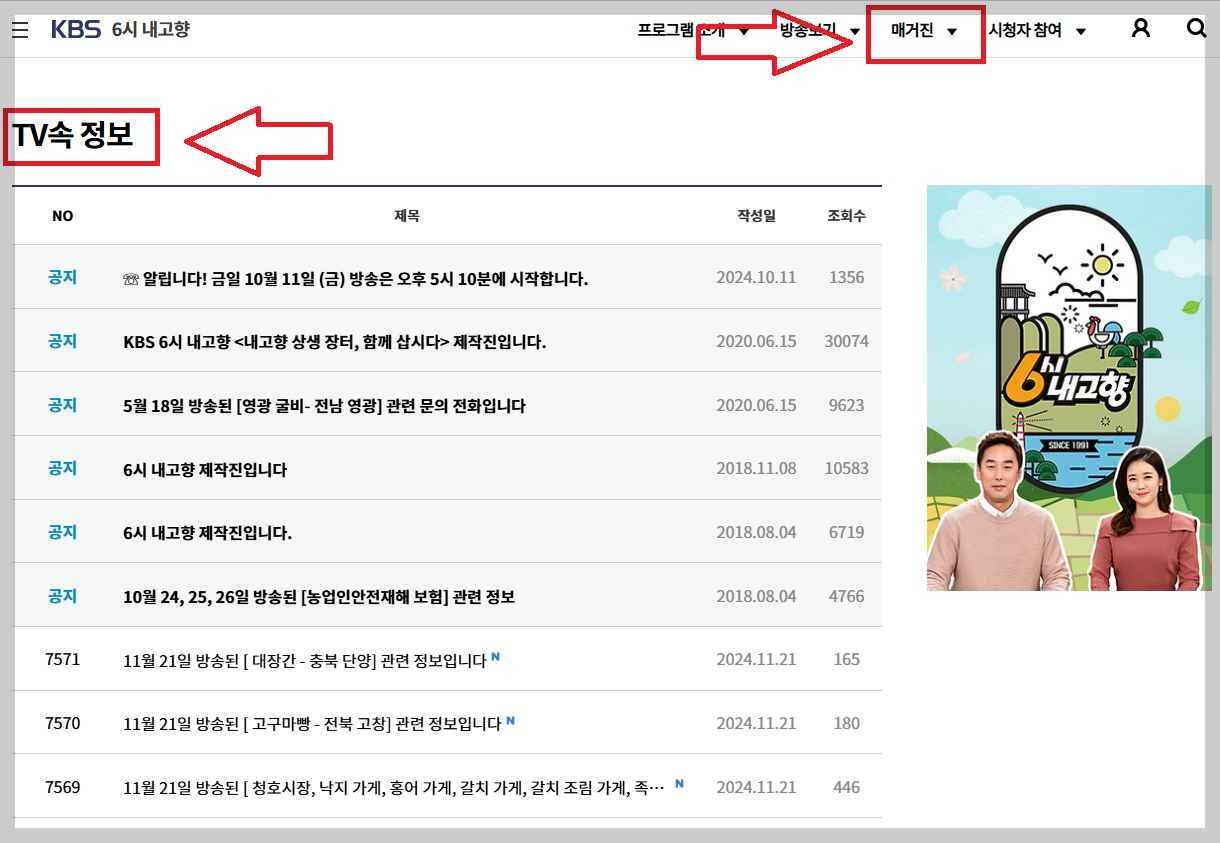Open post 7571 about 대장간 충북 단양
The image size is (1220, 843).
point(305,661)
